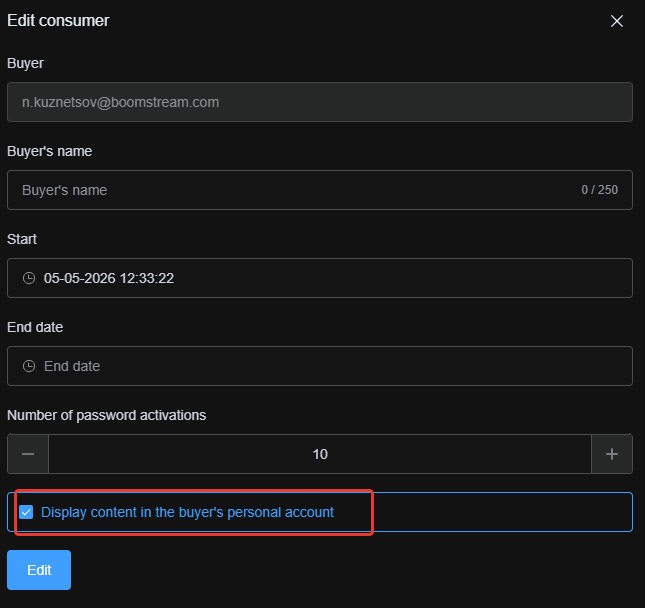
Task: Click the 0 / 250 character counter
Action: pyautogui.click(x=599, y=190)
